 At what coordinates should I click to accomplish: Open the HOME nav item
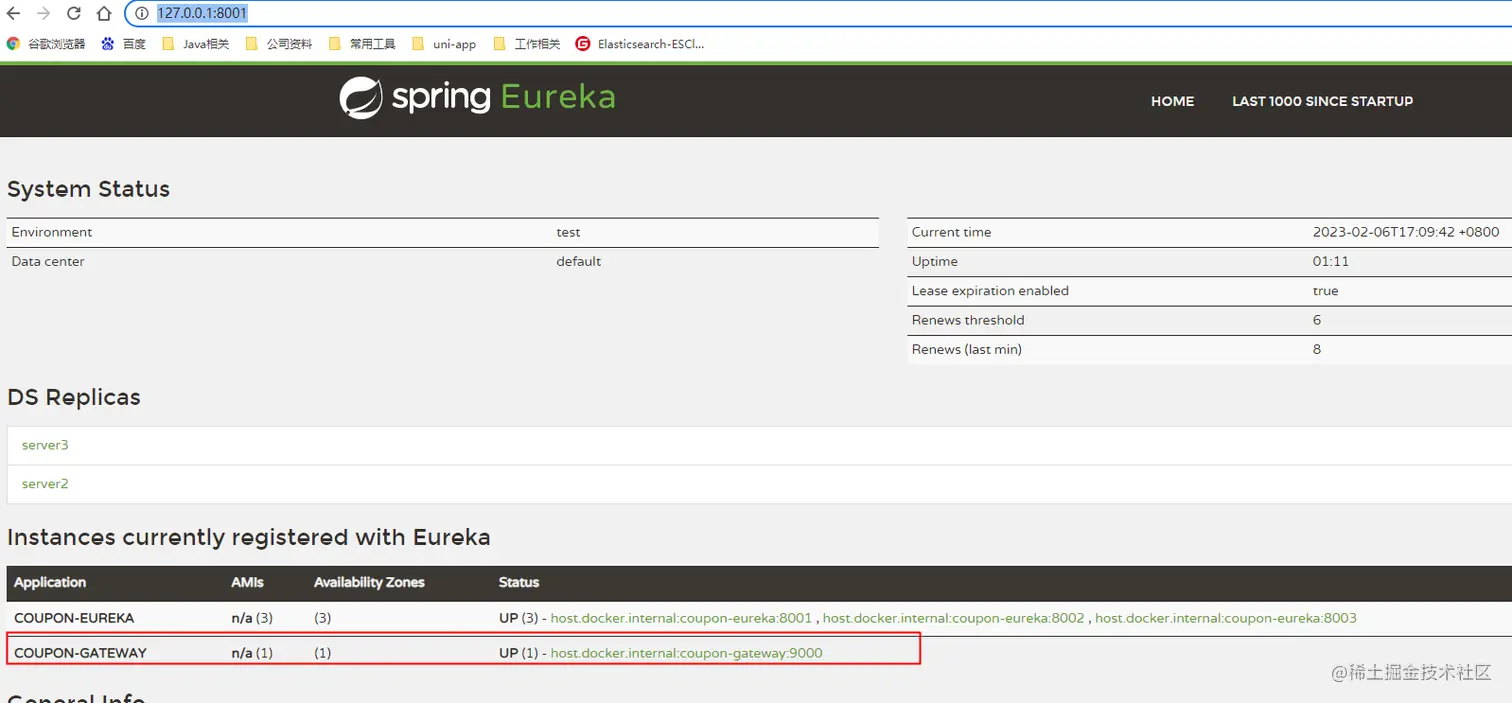[x=1172, y=101]
